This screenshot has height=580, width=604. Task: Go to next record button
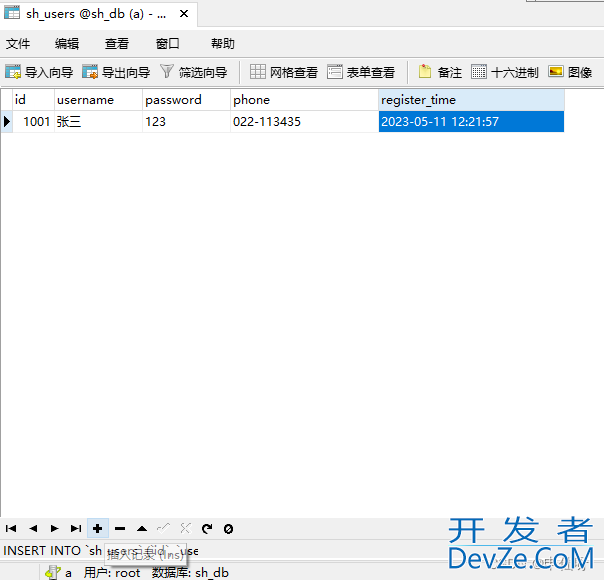pyautogui.click(x=54, y=528)
